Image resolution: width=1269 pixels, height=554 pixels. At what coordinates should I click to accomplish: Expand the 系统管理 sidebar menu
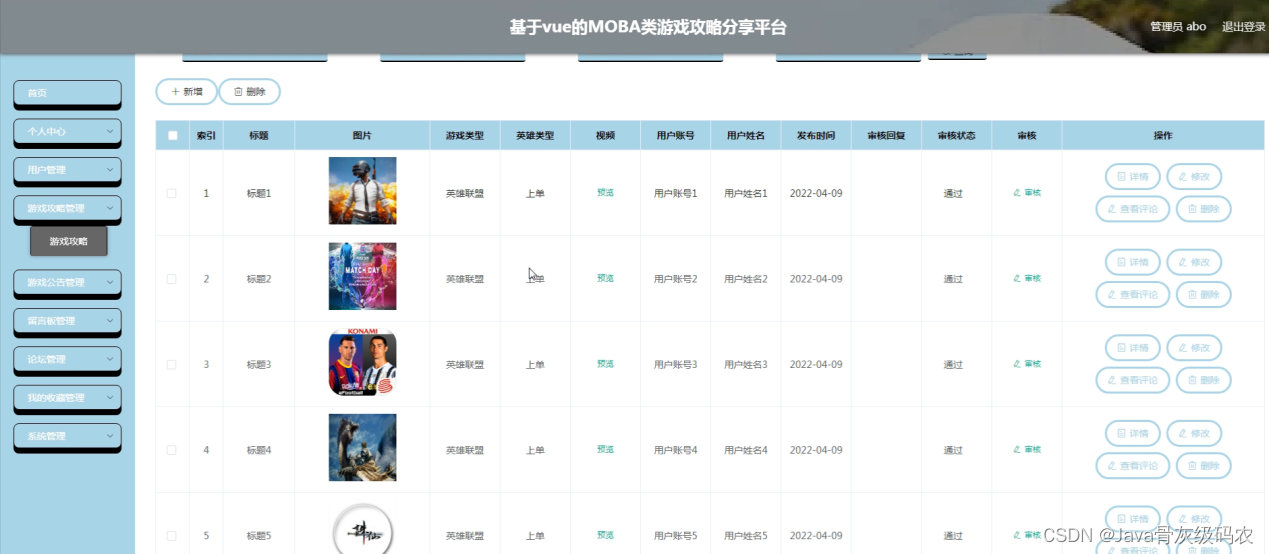(67, 436)
